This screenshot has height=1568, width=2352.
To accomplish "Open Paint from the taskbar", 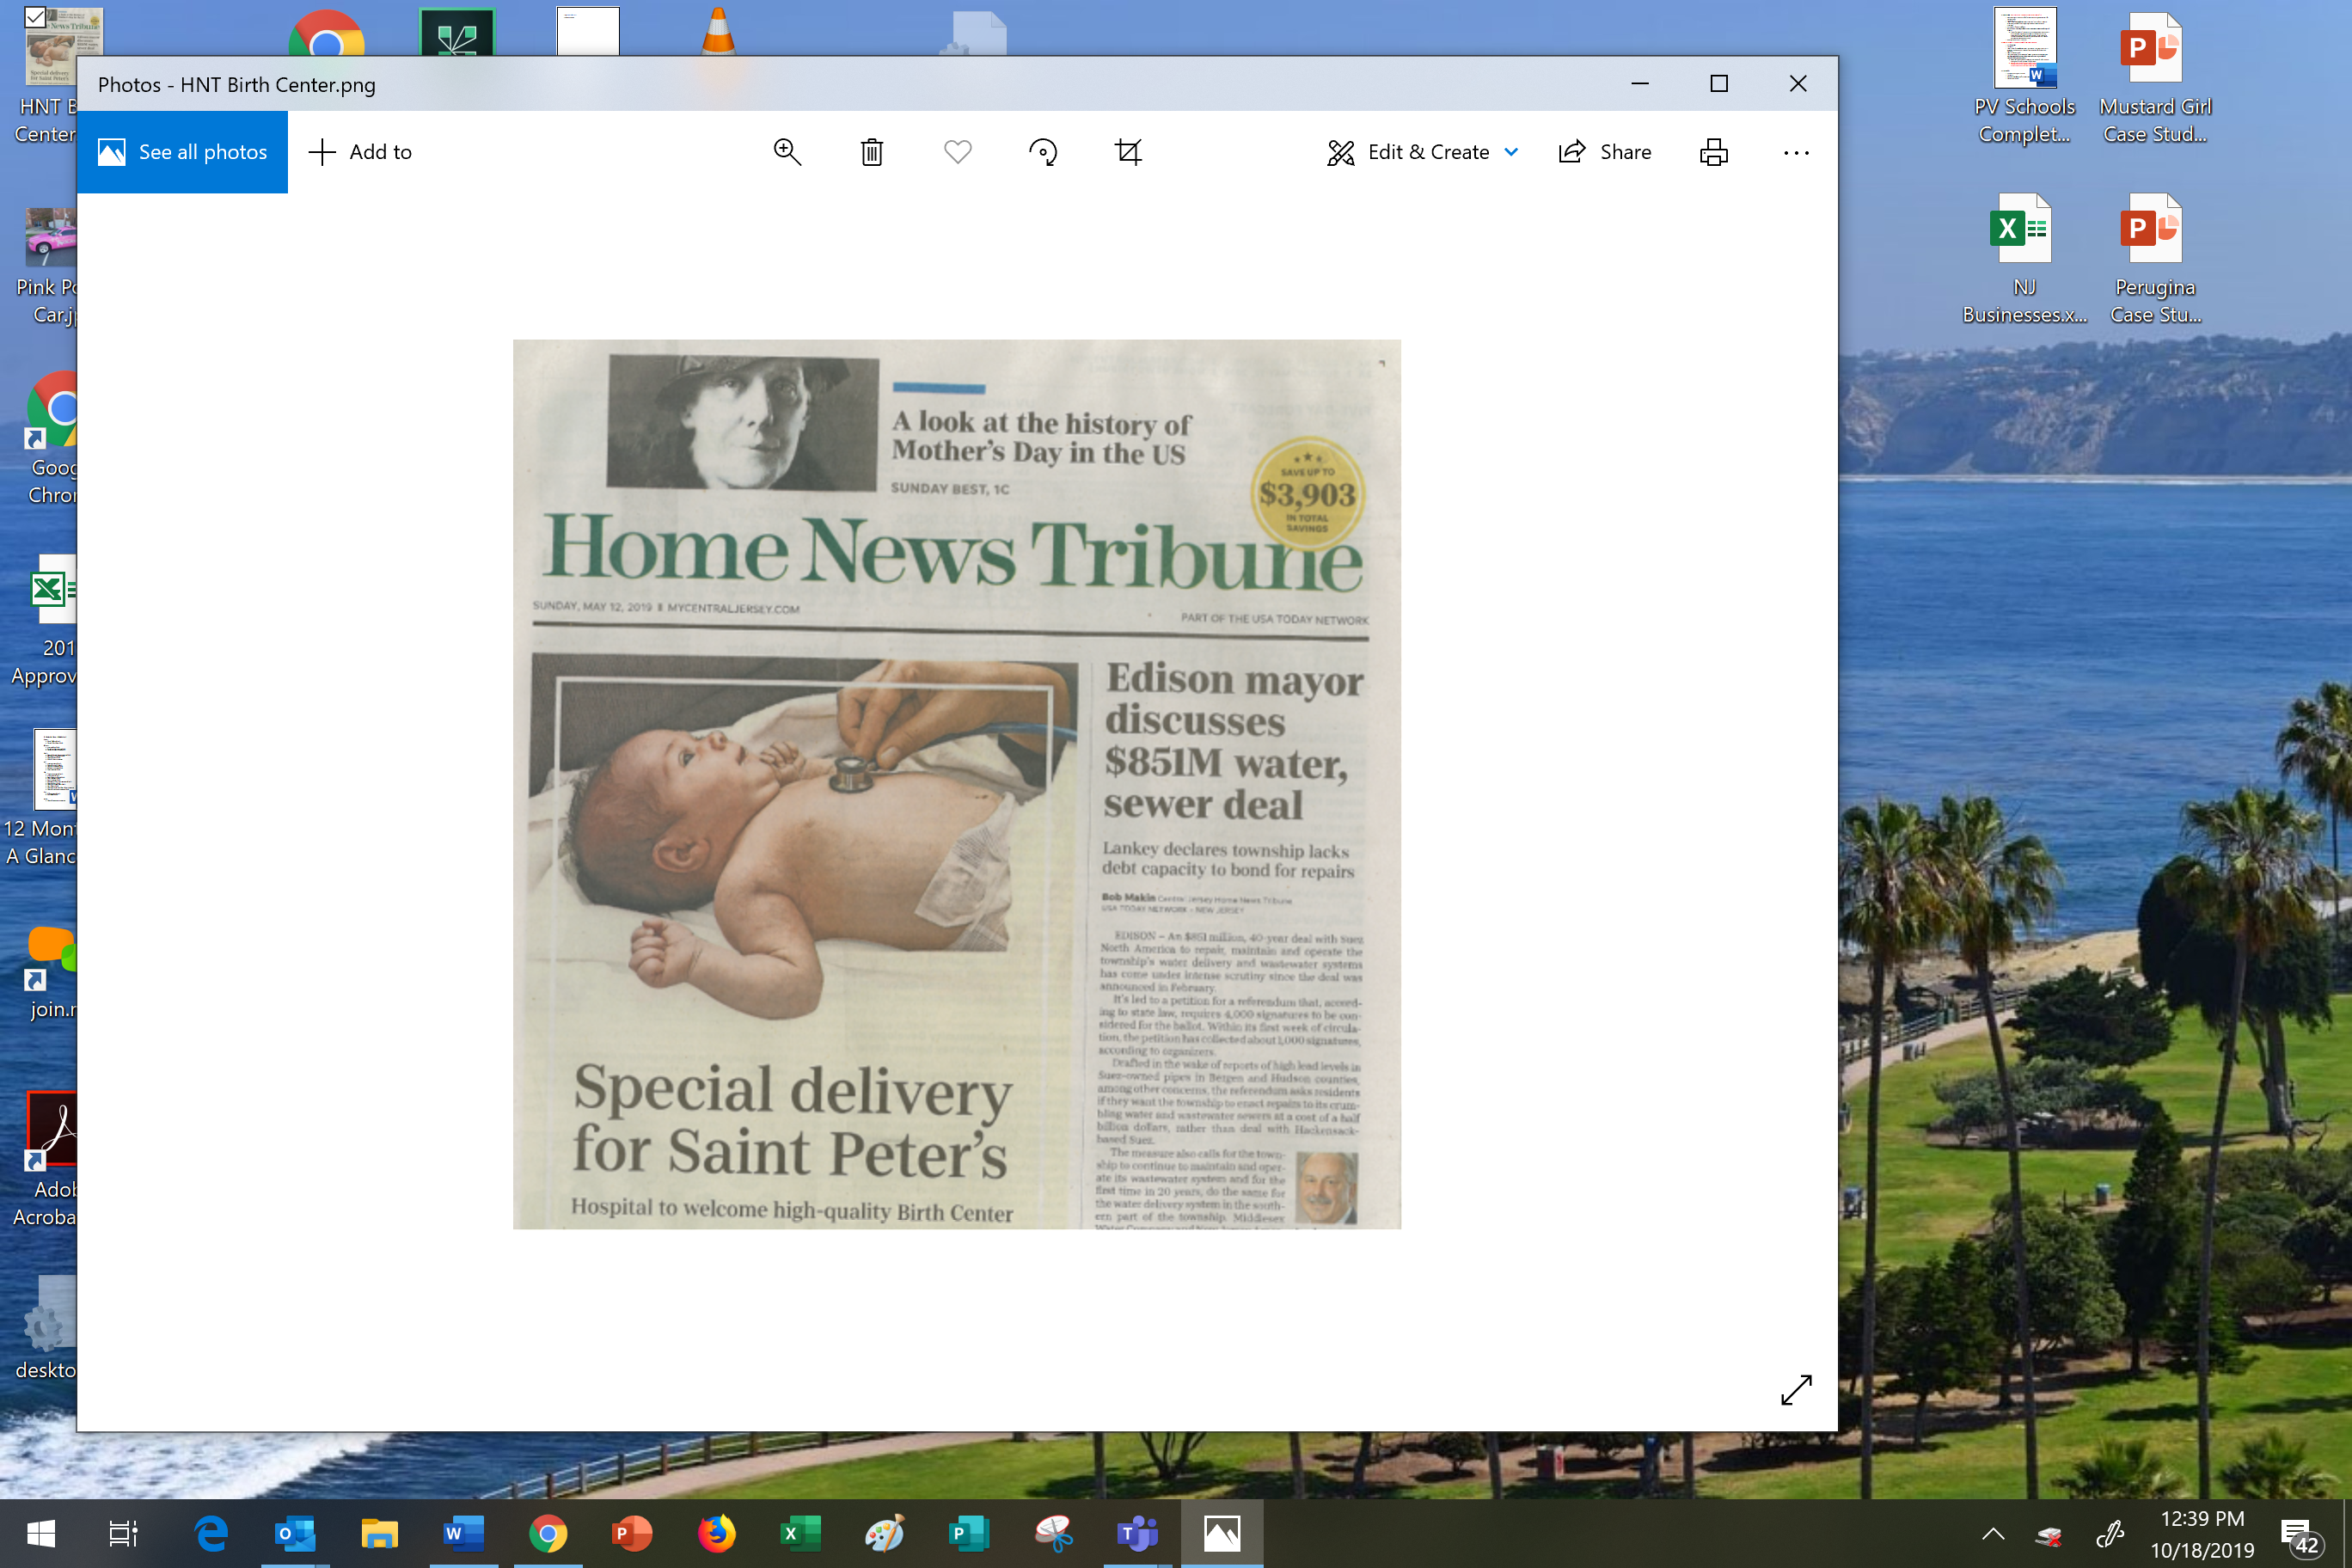I will click(x=885, y=1533).
